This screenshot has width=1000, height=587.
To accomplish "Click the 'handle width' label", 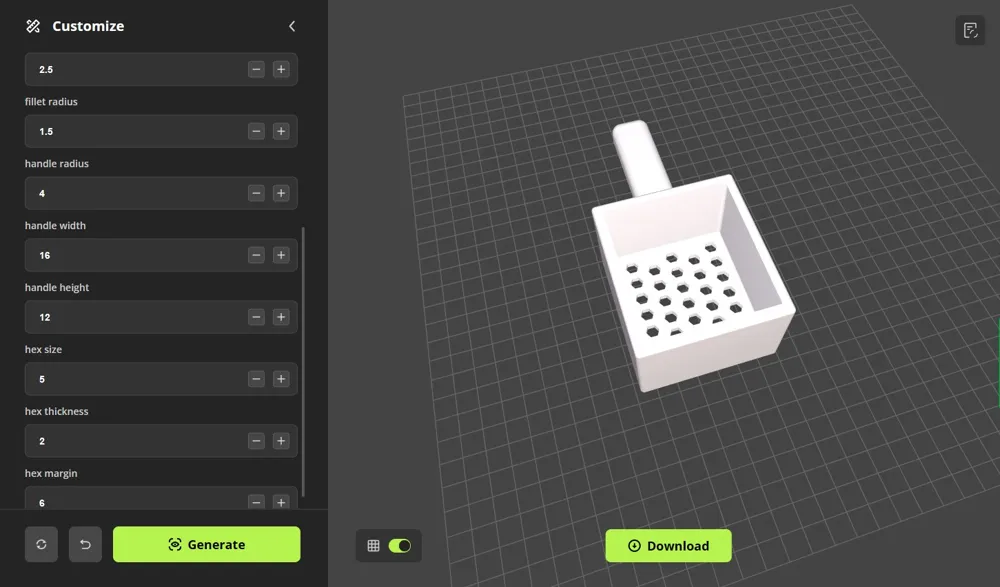I will [x=55, y=226].
